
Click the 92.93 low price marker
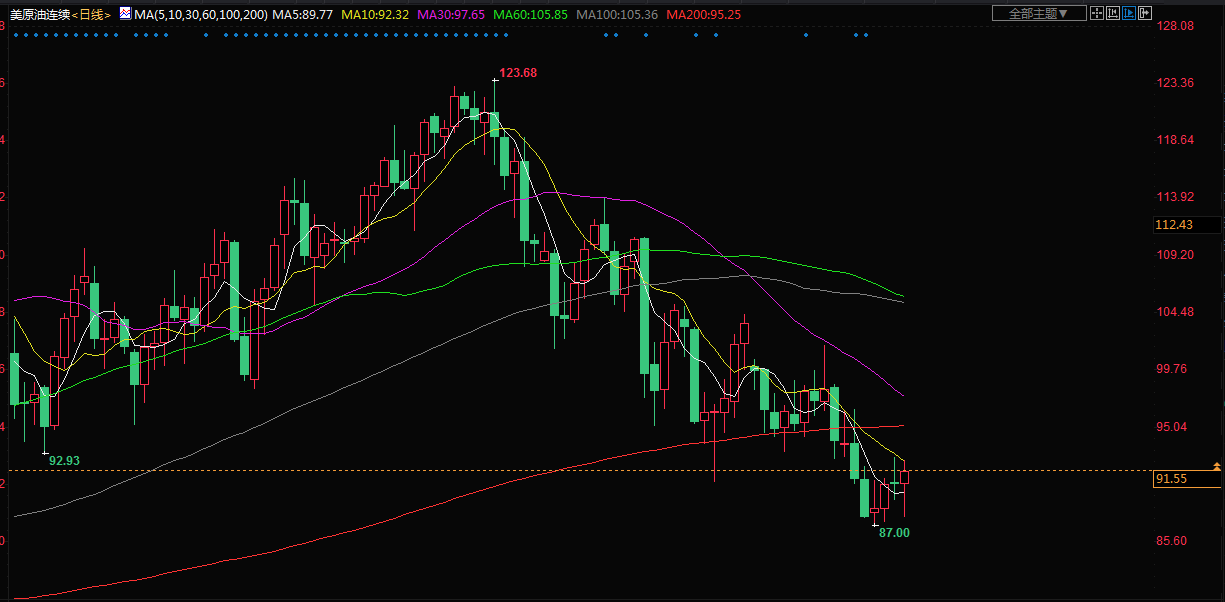[64, 461]
